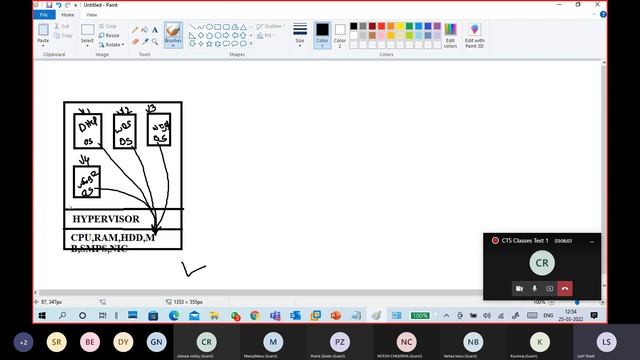This screenshot has height=360, width=640.
Task: Open Paint help question mark icon
Action: pos(603,14)
